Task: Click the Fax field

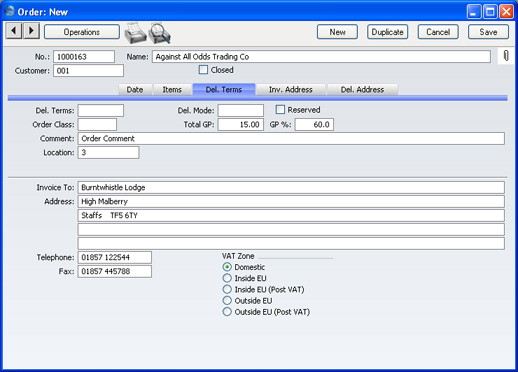Action: coord(115,271)
